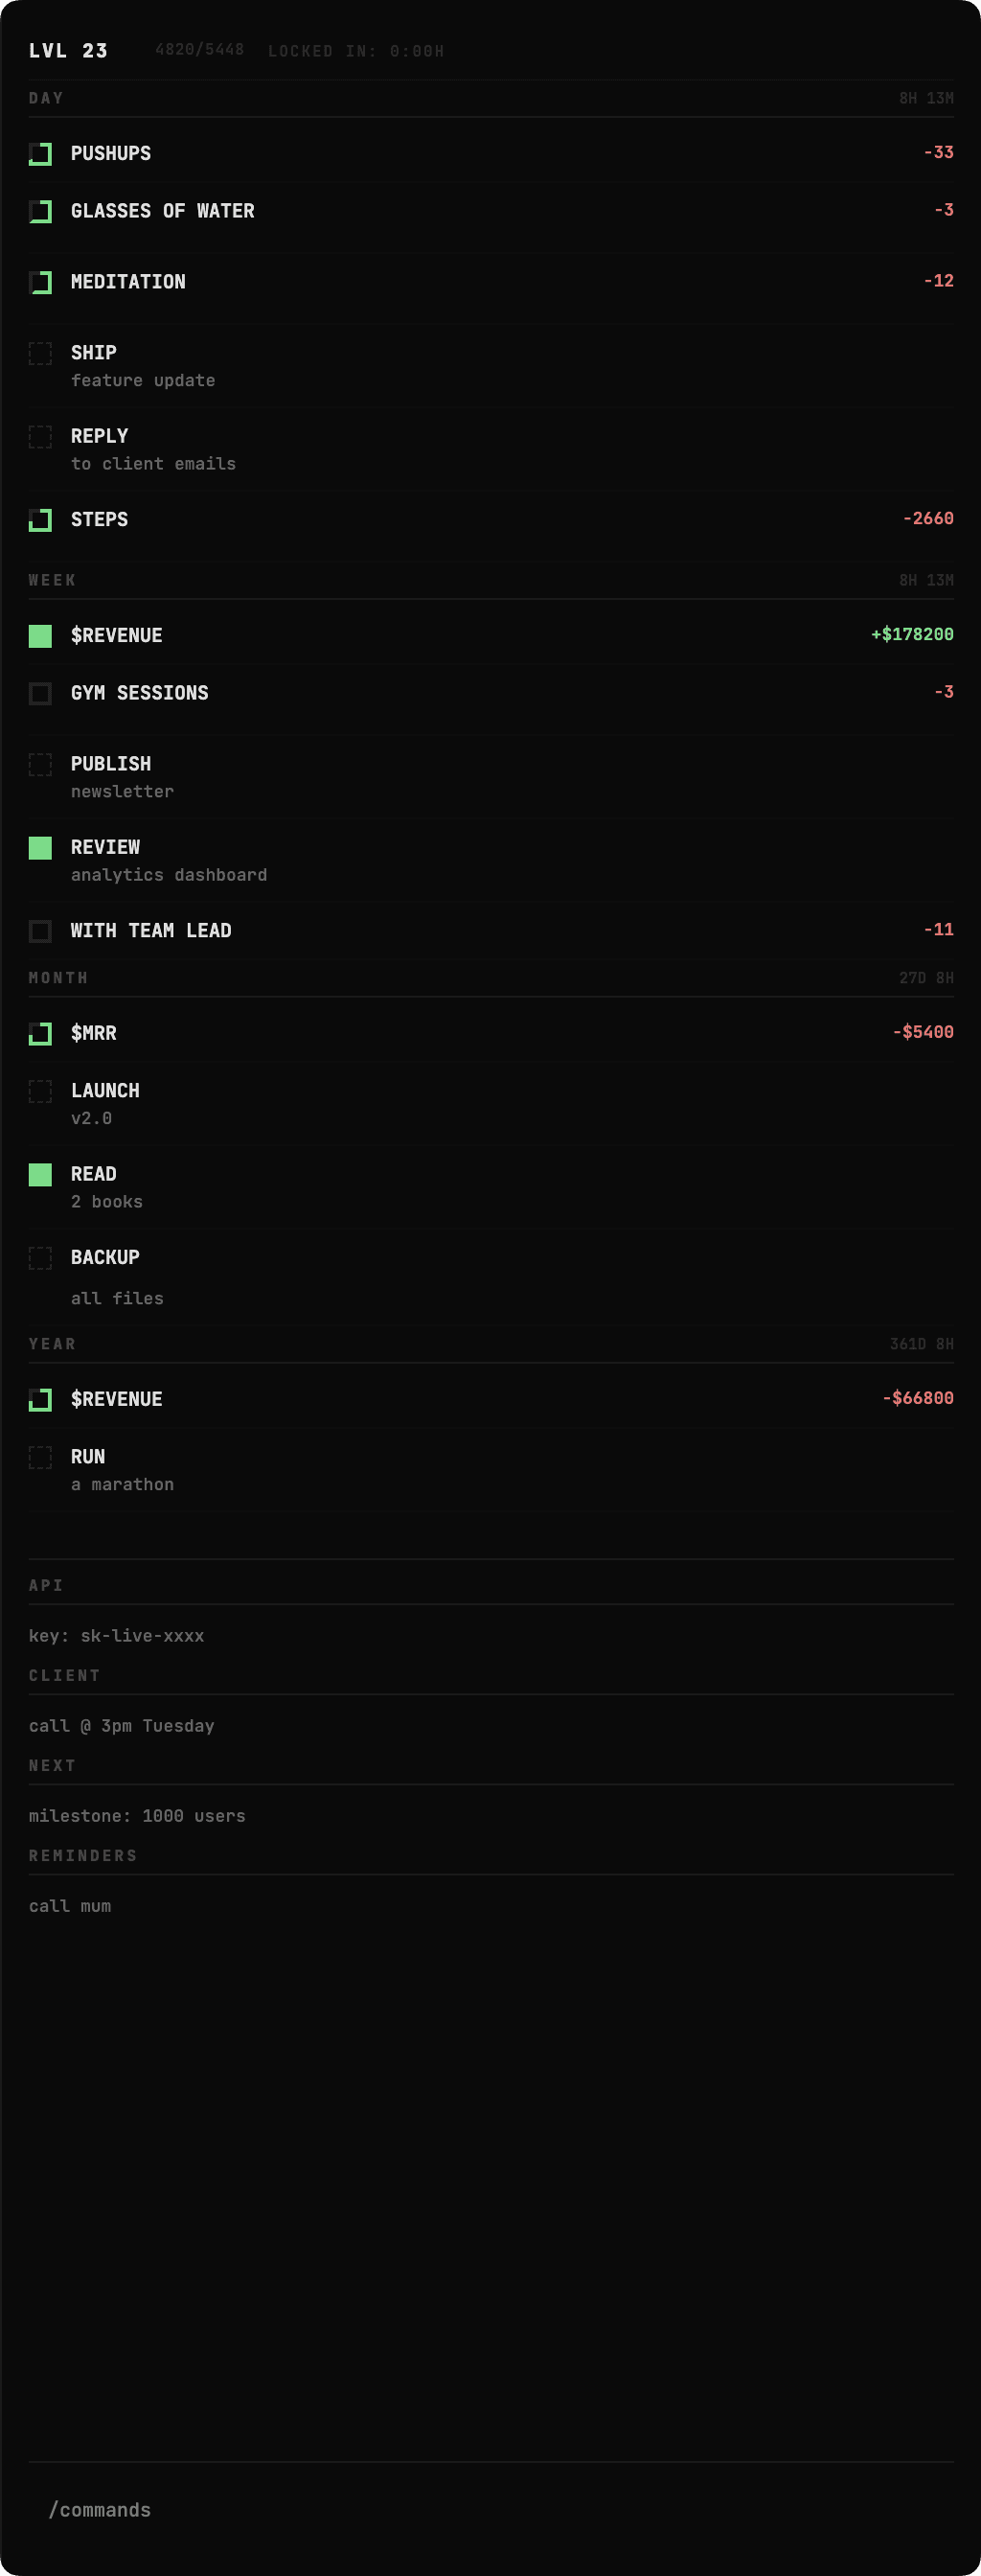This screenshot has width=981, height=2576.
Task: Toggle the PUSHUPS checkbox
Action: coord(41,155)
